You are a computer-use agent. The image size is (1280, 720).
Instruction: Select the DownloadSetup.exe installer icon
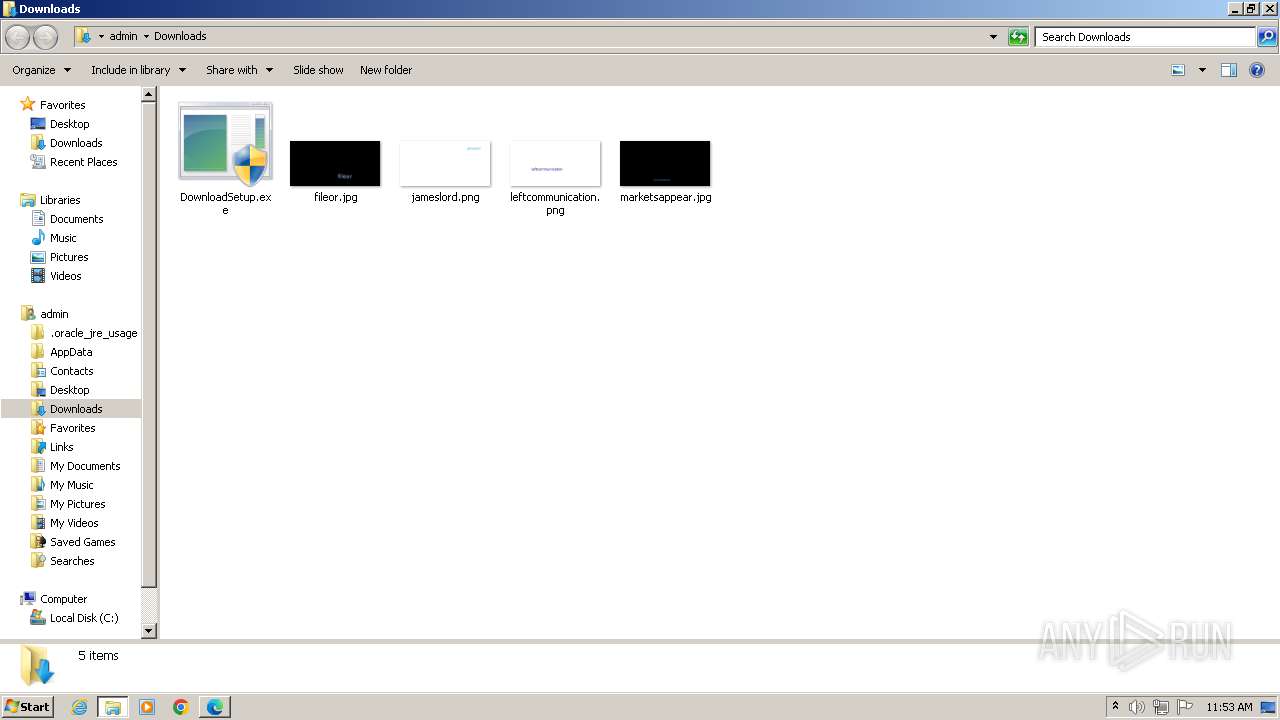[x=225, y=144]
